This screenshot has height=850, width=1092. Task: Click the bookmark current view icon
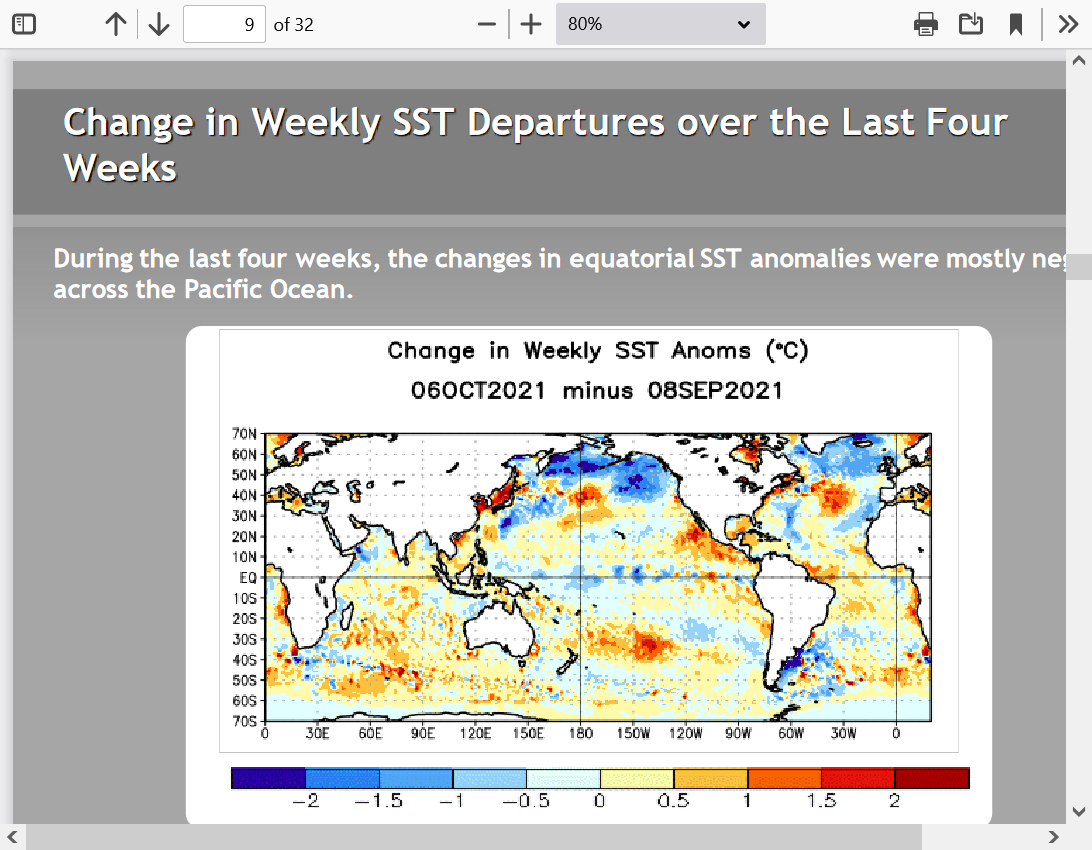(x=1016, y=24)
